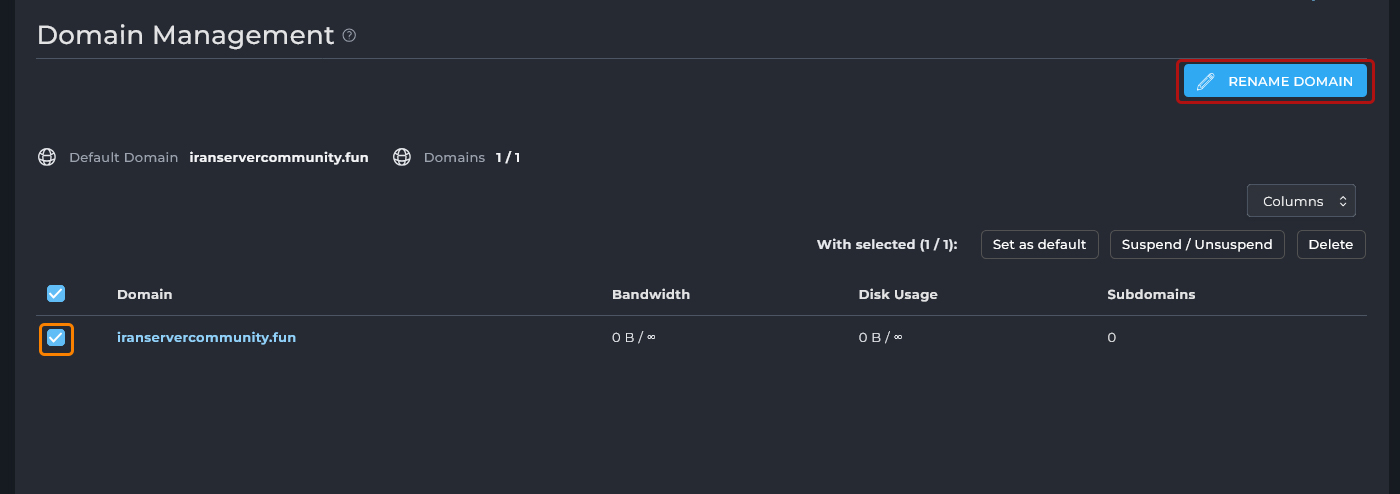
Task: Click the Domains 1 / 1 count
Action: (x=507, y=157)
